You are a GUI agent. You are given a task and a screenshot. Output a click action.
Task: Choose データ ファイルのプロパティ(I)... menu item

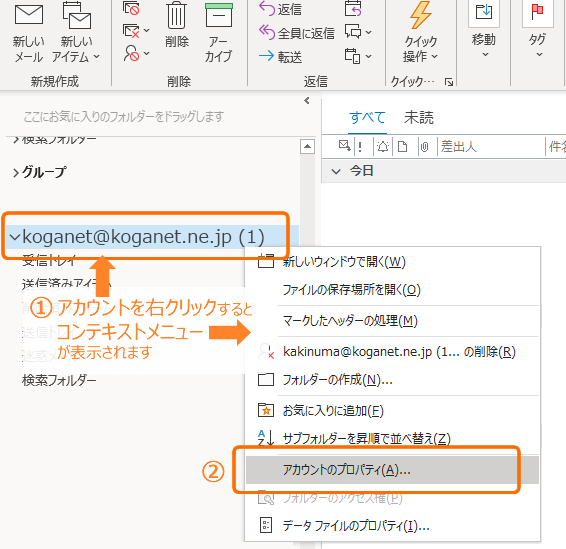pos(392,526)
